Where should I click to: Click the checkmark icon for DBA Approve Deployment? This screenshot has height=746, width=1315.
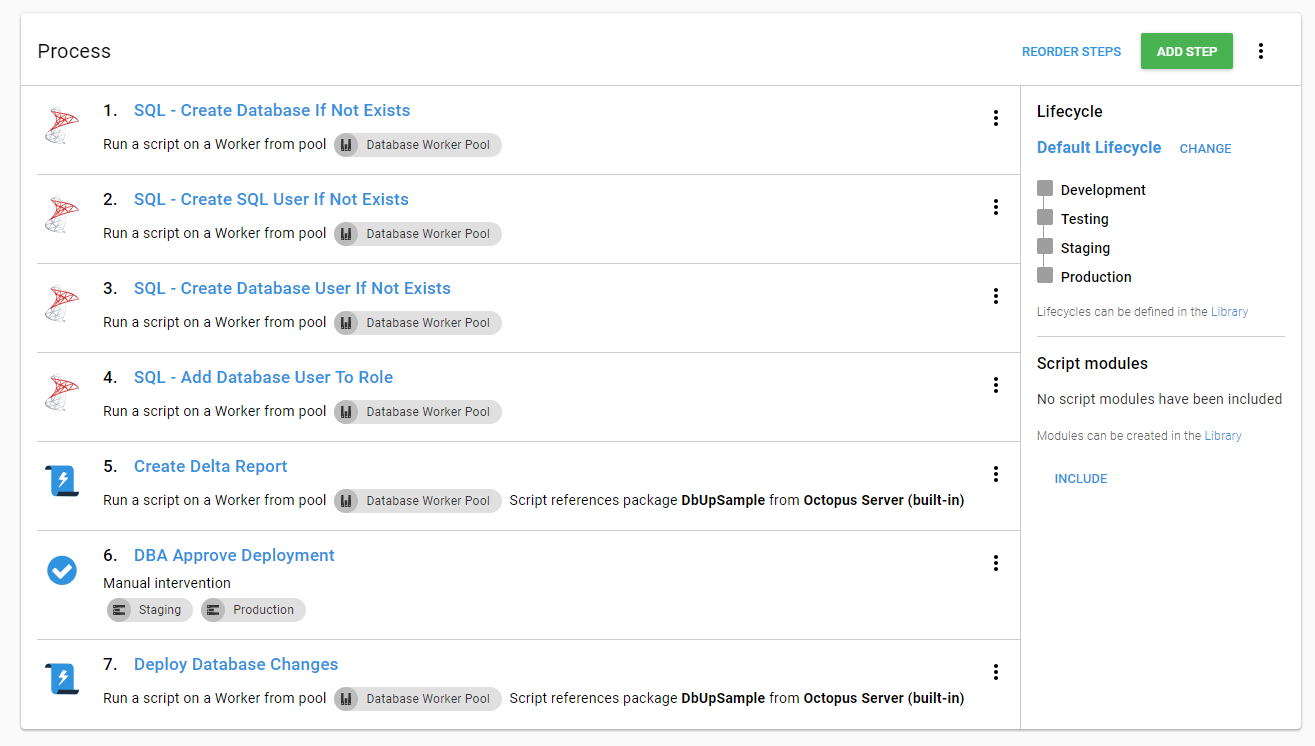[62, 571]
